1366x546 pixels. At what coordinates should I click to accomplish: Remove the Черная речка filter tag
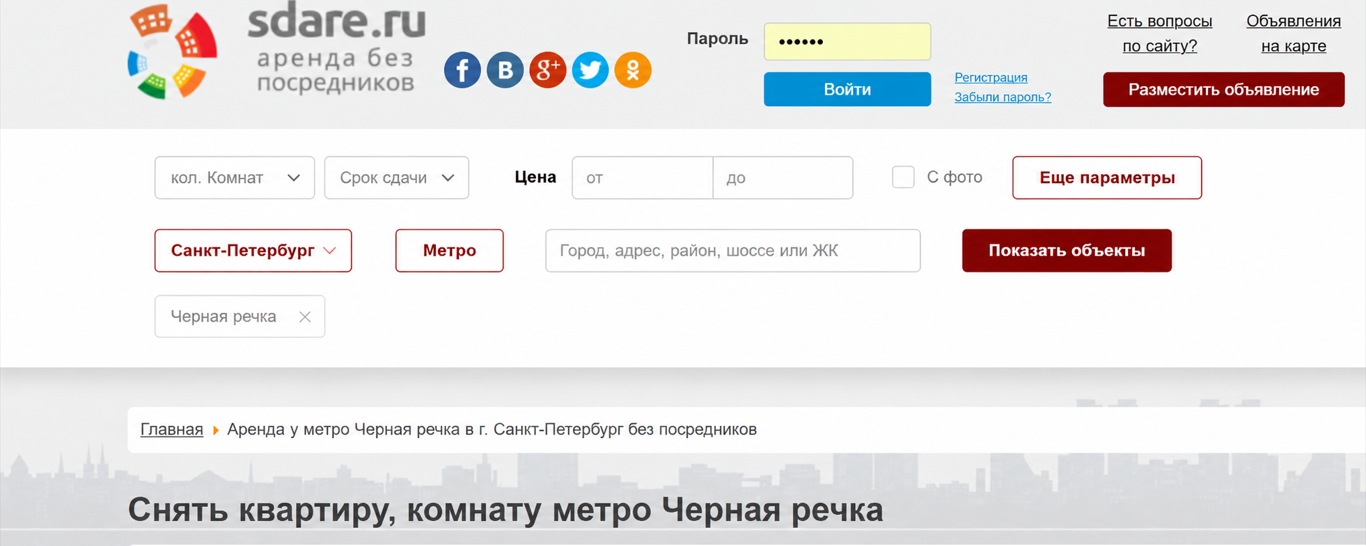305,317
